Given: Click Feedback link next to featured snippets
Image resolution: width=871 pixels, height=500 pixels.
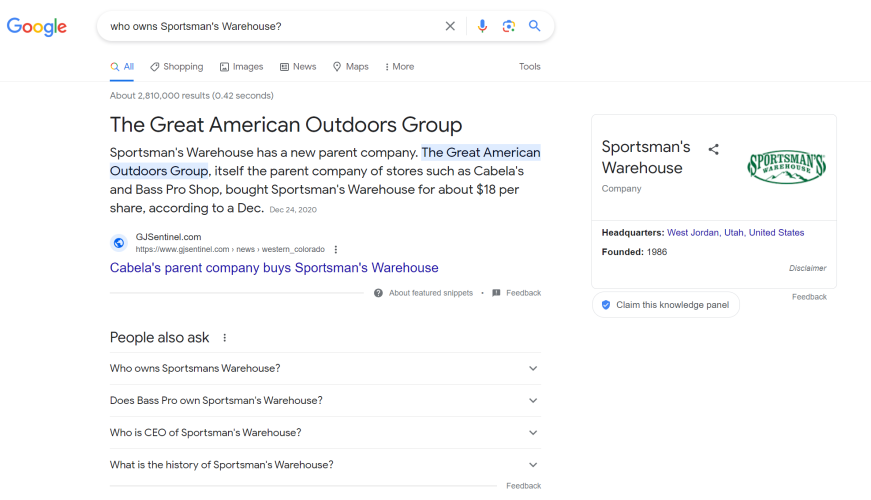Looking at the screenshot, I should pyautogui.click(x=523, y=293).
